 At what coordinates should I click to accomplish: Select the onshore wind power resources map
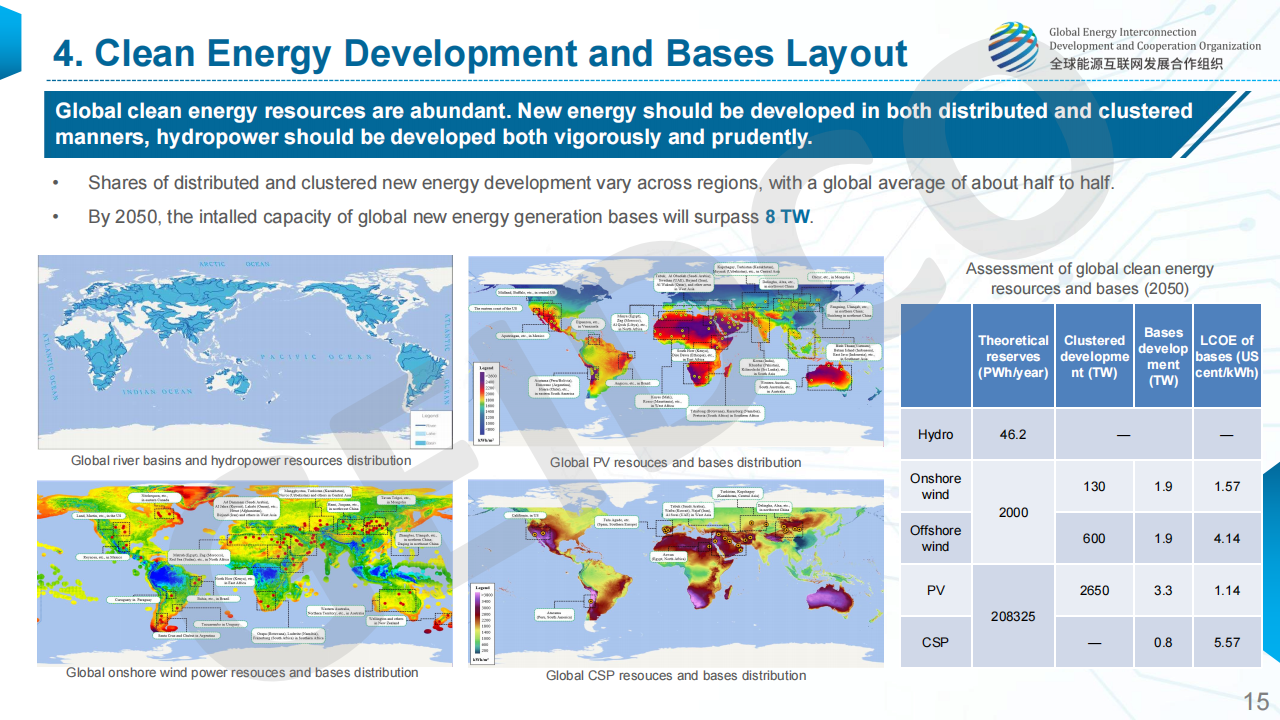click(245, 571)
